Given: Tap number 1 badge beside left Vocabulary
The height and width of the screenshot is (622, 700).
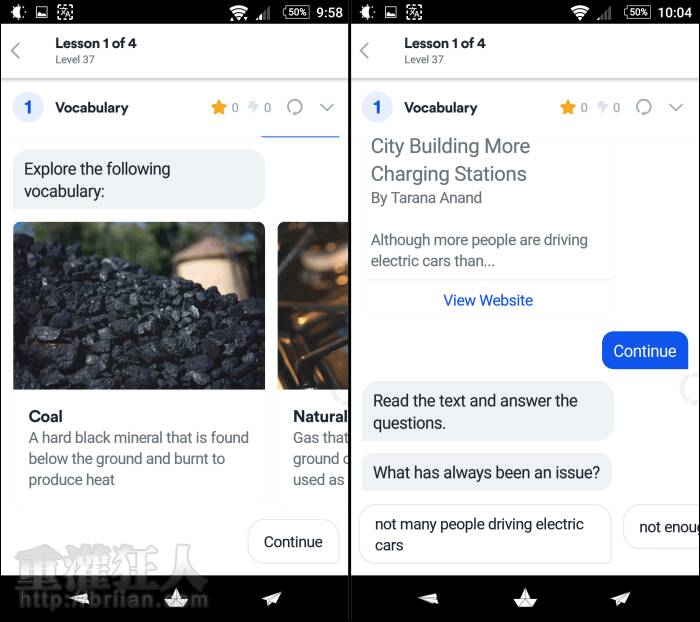Looking at the screenshot, I should (28, 107).
